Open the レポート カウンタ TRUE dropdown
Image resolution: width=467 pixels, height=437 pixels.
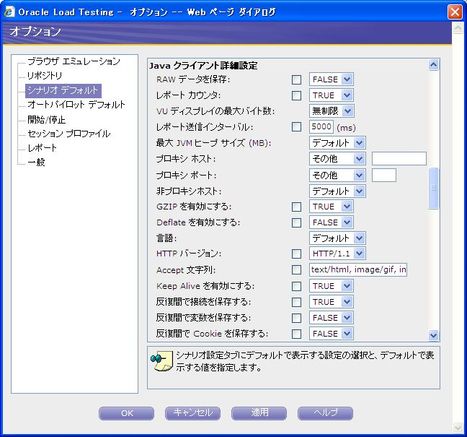(x=331, y=95)
